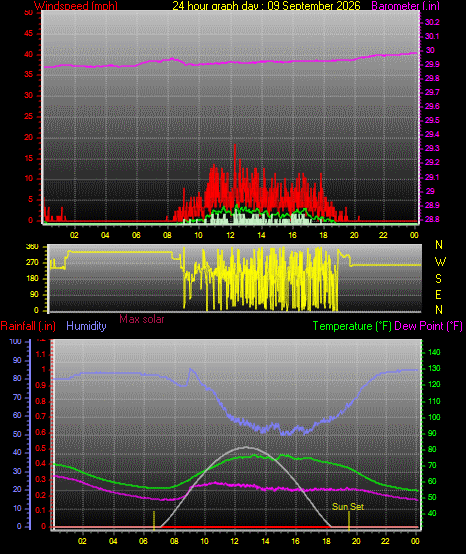Screen dimensions: 466x554
Task: Click the 40 temperature scale value
Action: [432, 513]
